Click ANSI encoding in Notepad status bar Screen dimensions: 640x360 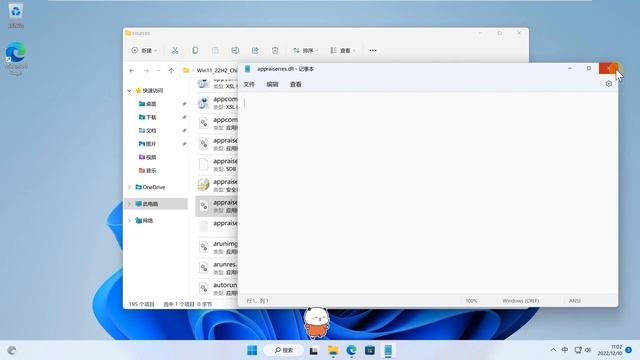click(575, 301)
